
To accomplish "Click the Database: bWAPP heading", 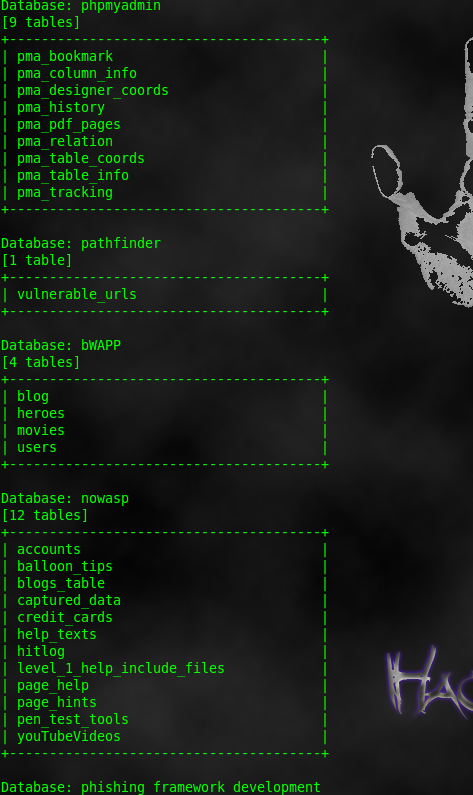I will (61, 345).
